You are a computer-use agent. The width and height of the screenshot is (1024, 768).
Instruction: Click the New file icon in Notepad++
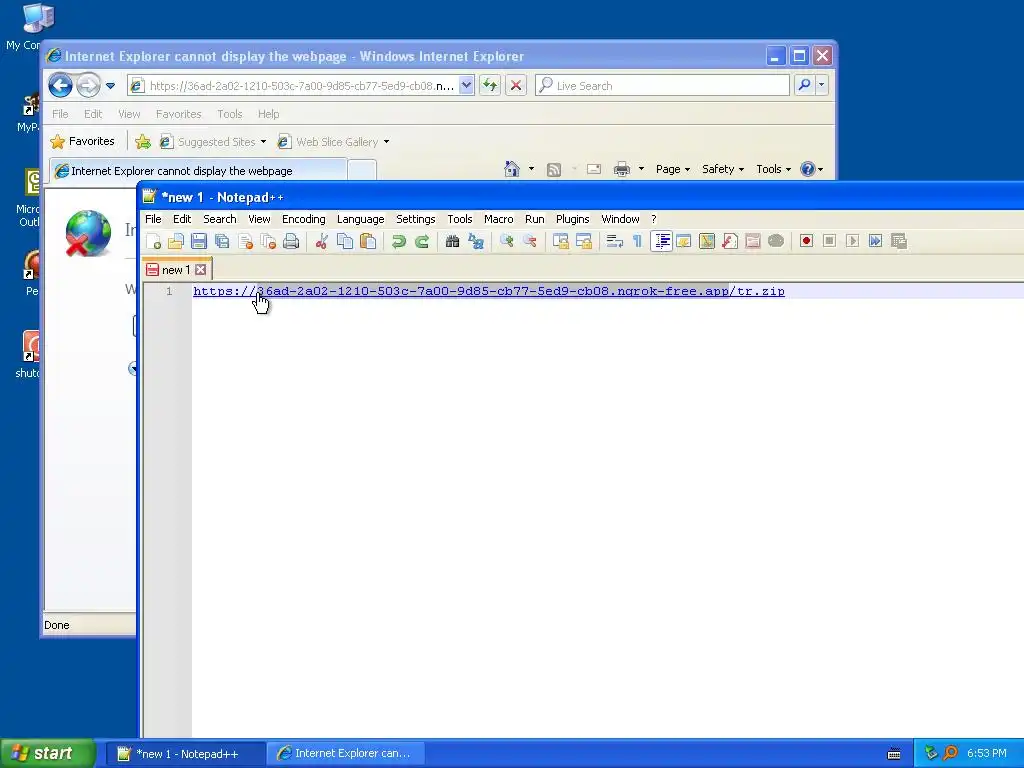click(x=154, y=242)
